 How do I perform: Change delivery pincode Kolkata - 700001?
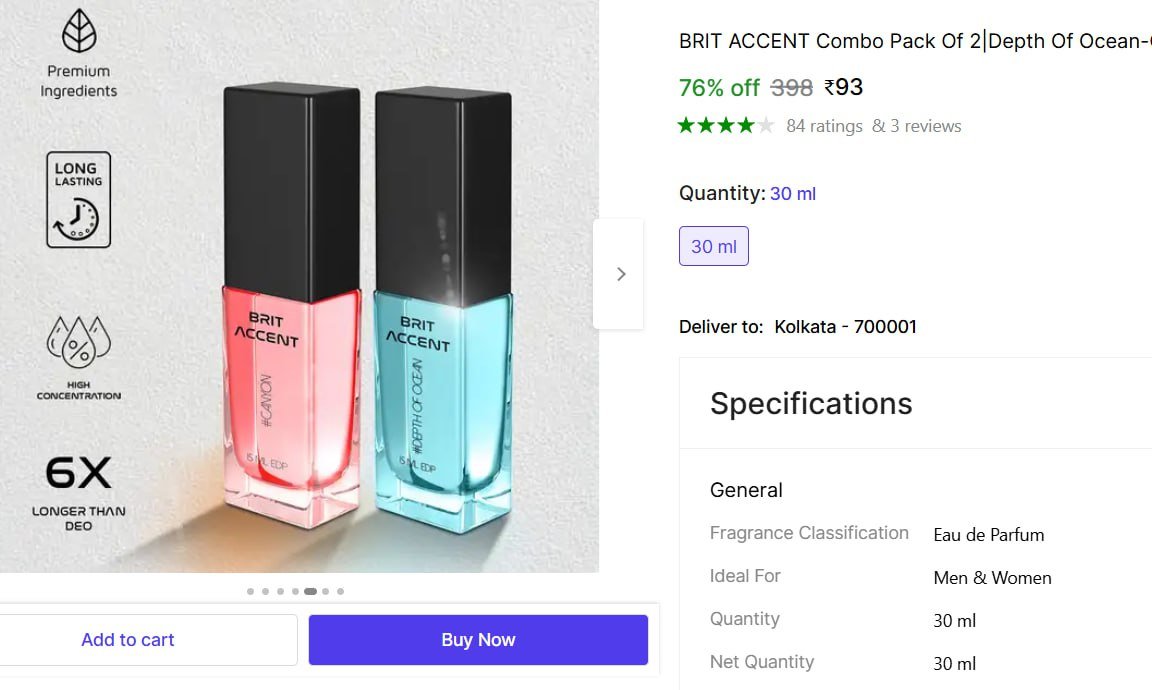(x=845, y=327)
